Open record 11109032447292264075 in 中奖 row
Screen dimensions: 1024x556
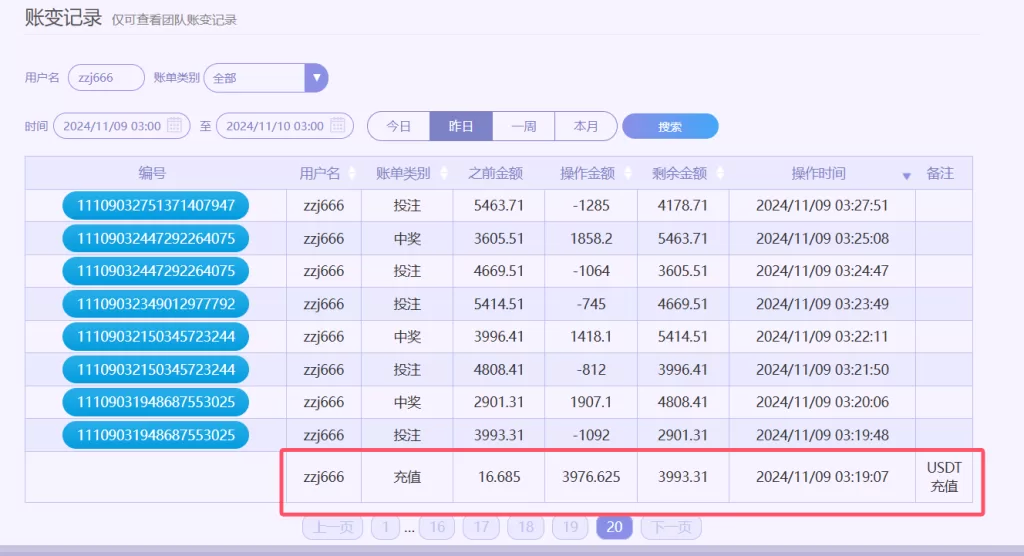click(155, 238)
